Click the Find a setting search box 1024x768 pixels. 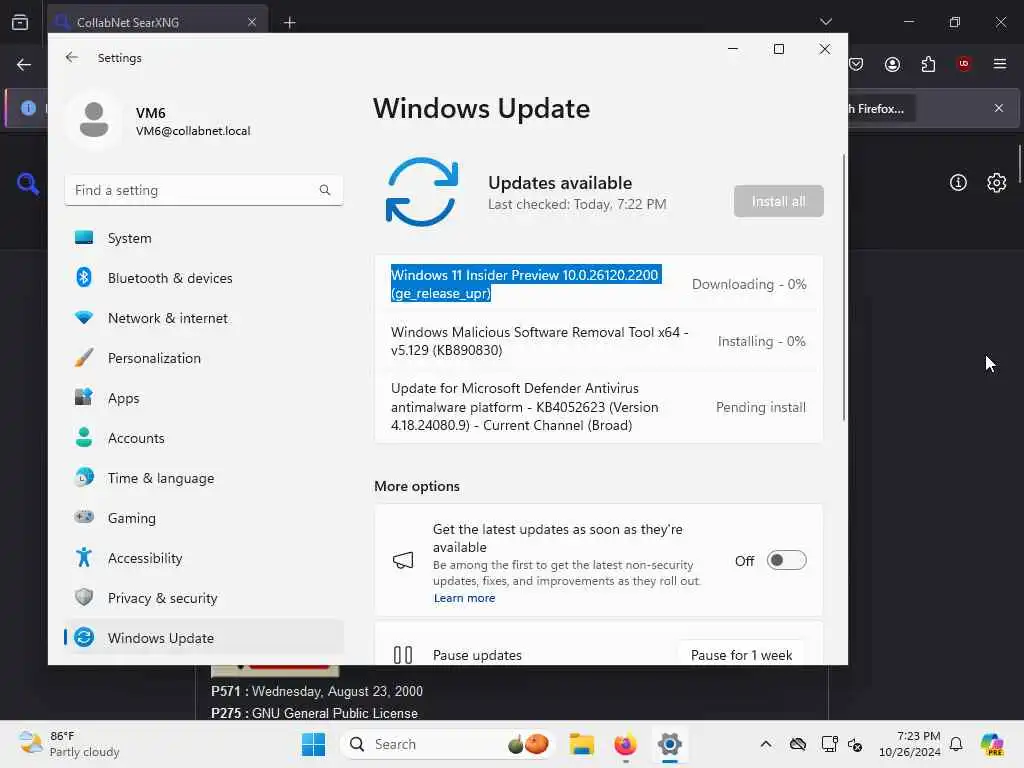(x=204, y=190)
